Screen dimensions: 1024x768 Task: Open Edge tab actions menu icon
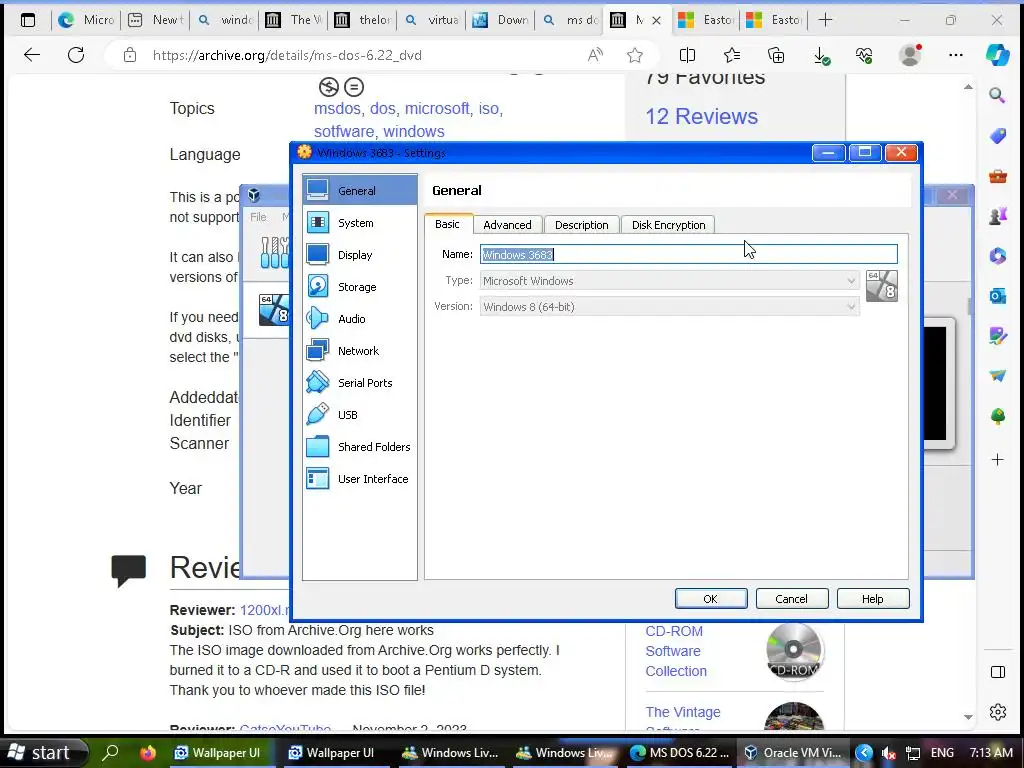click(27, 20)
